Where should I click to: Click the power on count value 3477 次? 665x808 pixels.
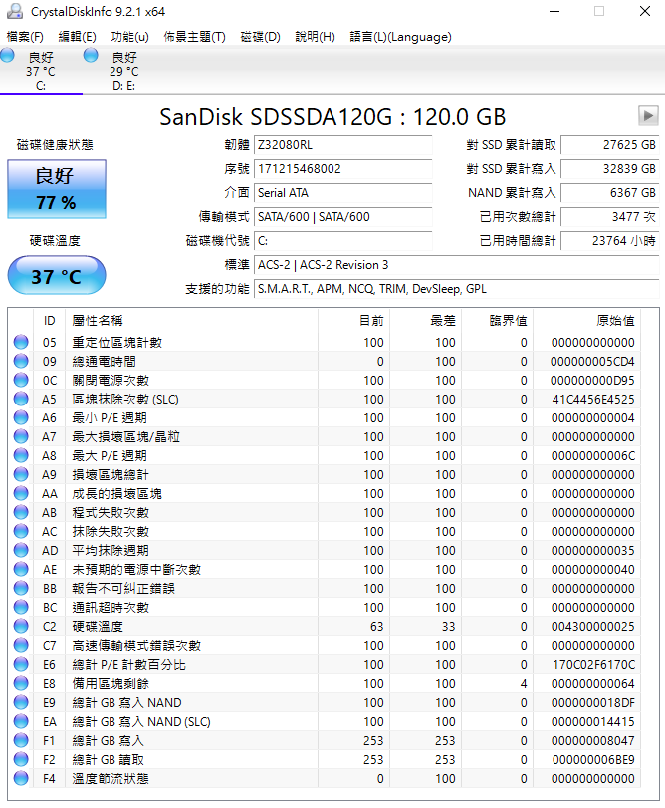(610, 216)
